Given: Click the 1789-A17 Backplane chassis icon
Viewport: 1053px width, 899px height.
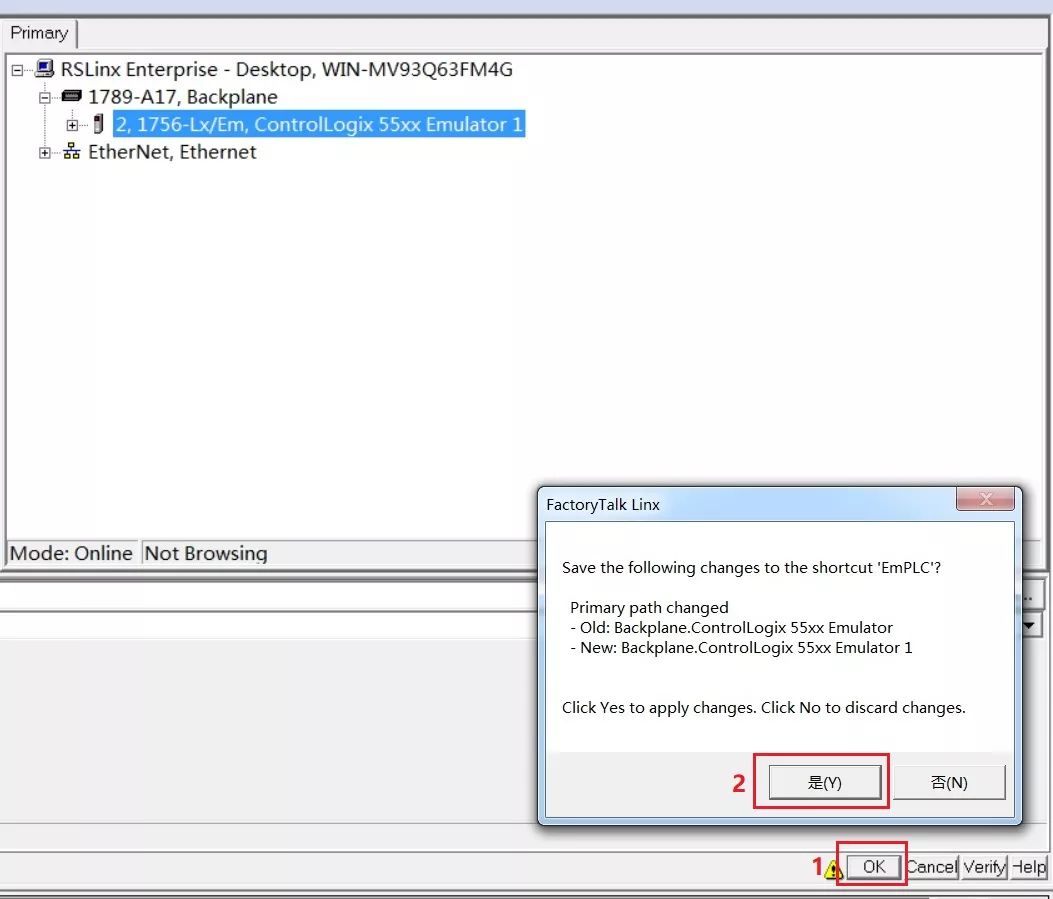Looking at the screenshot, I should click(71, 96).
